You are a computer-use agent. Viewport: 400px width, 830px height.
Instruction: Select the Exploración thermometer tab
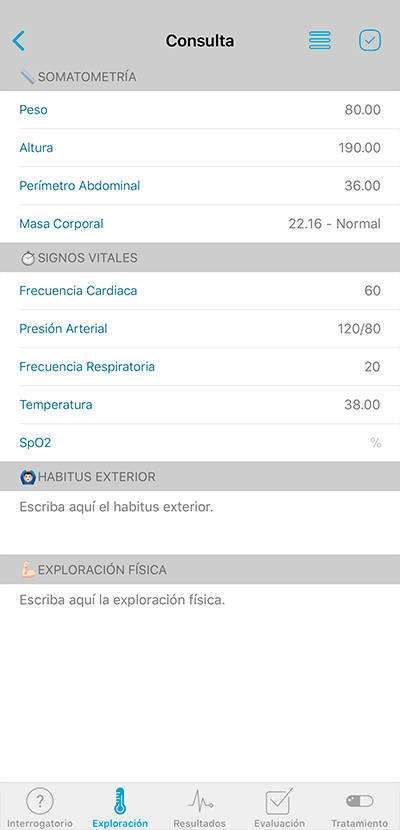(120, 808)
